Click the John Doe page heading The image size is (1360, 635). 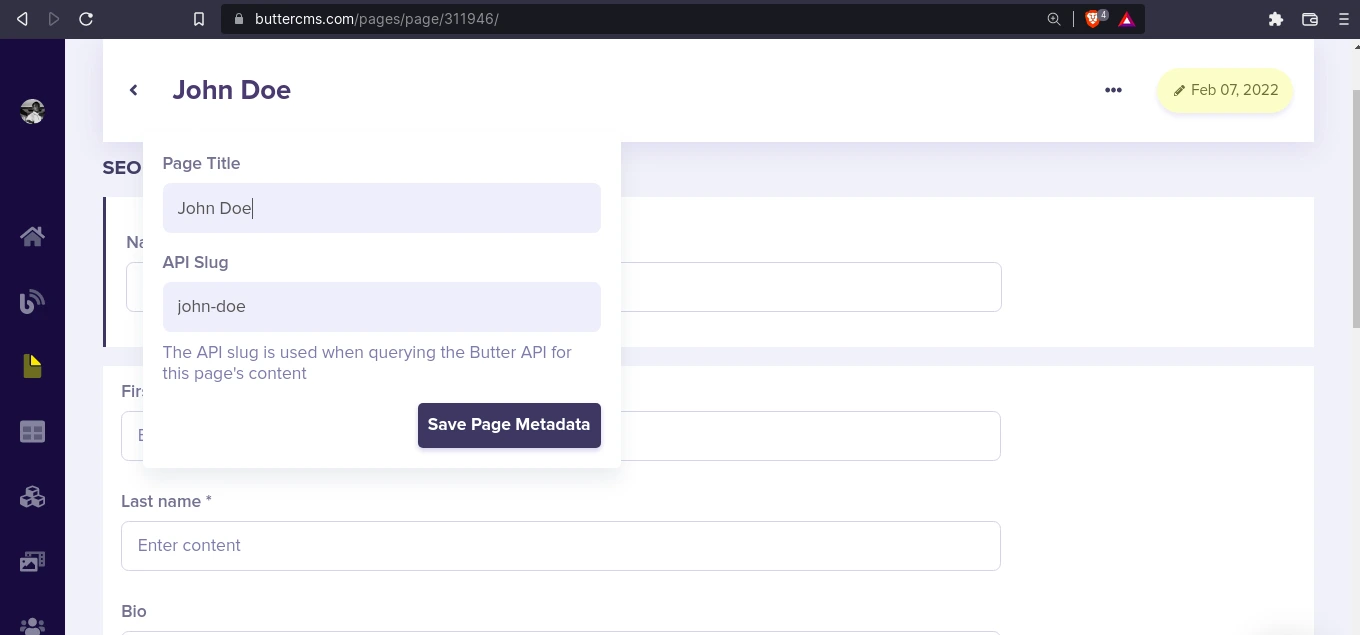point(231,90)
